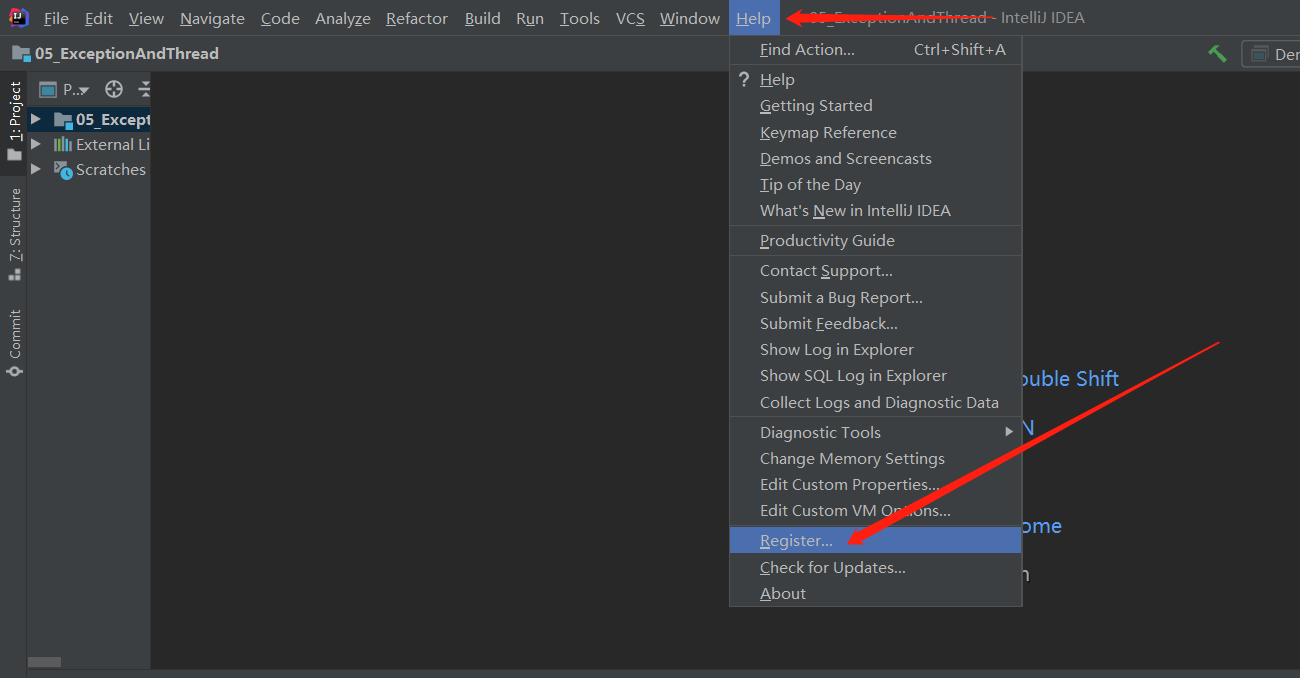
Task: Toggle the Commit tool window tab
Action: 14,343
